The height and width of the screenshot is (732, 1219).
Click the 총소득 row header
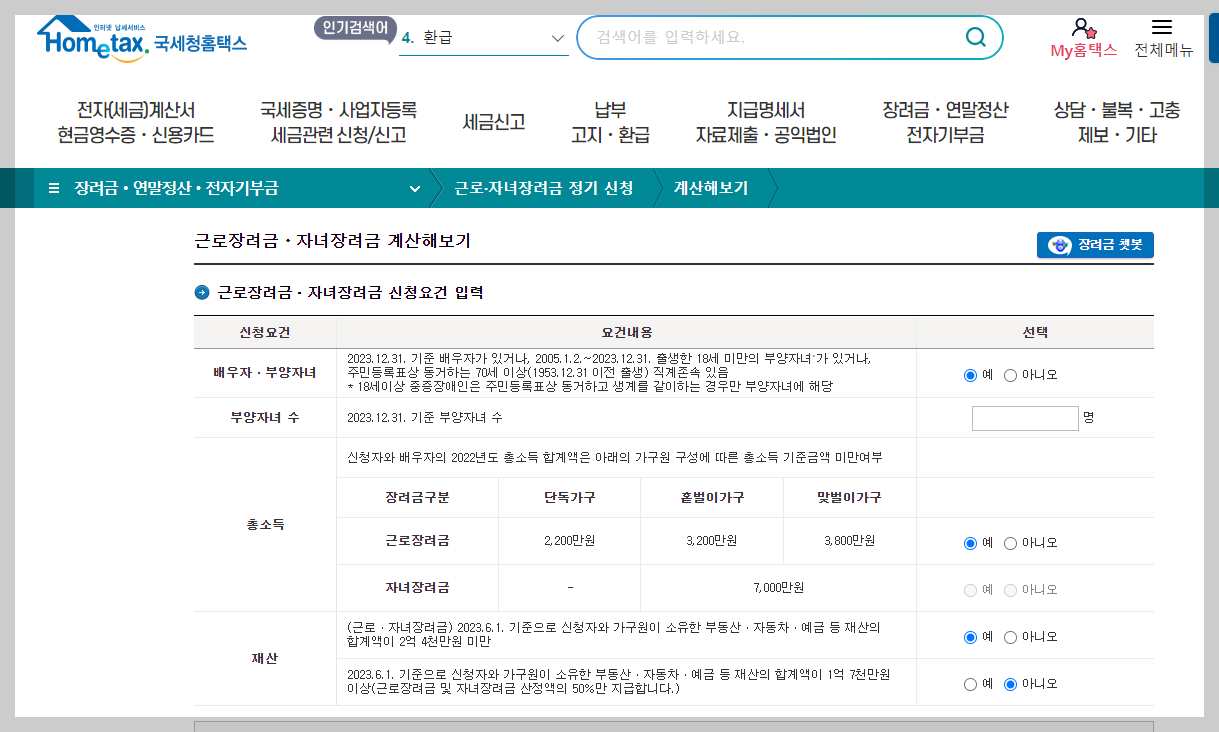[265, 524]
